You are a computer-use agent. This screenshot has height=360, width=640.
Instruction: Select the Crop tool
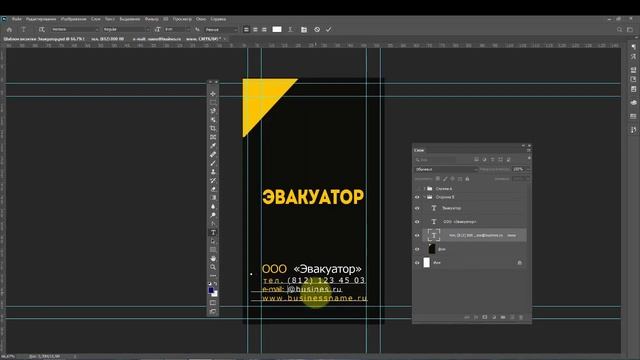pyautogui.click(x=213, y=128)
